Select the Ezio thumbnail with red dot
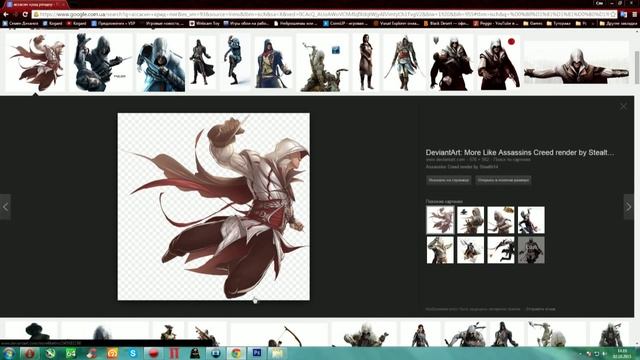The image size is (640, 360). point(499,62)
